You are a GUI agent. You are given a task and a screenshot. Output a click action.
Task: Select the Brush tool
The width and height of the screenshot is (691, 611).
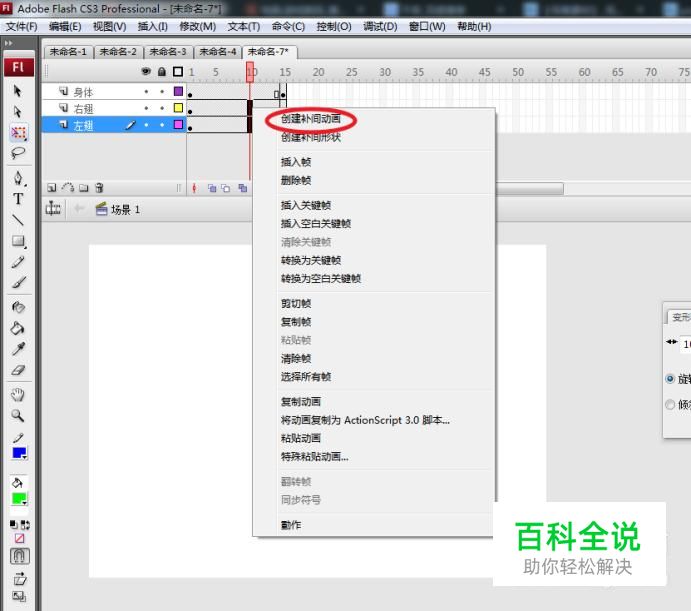point(18,282)
